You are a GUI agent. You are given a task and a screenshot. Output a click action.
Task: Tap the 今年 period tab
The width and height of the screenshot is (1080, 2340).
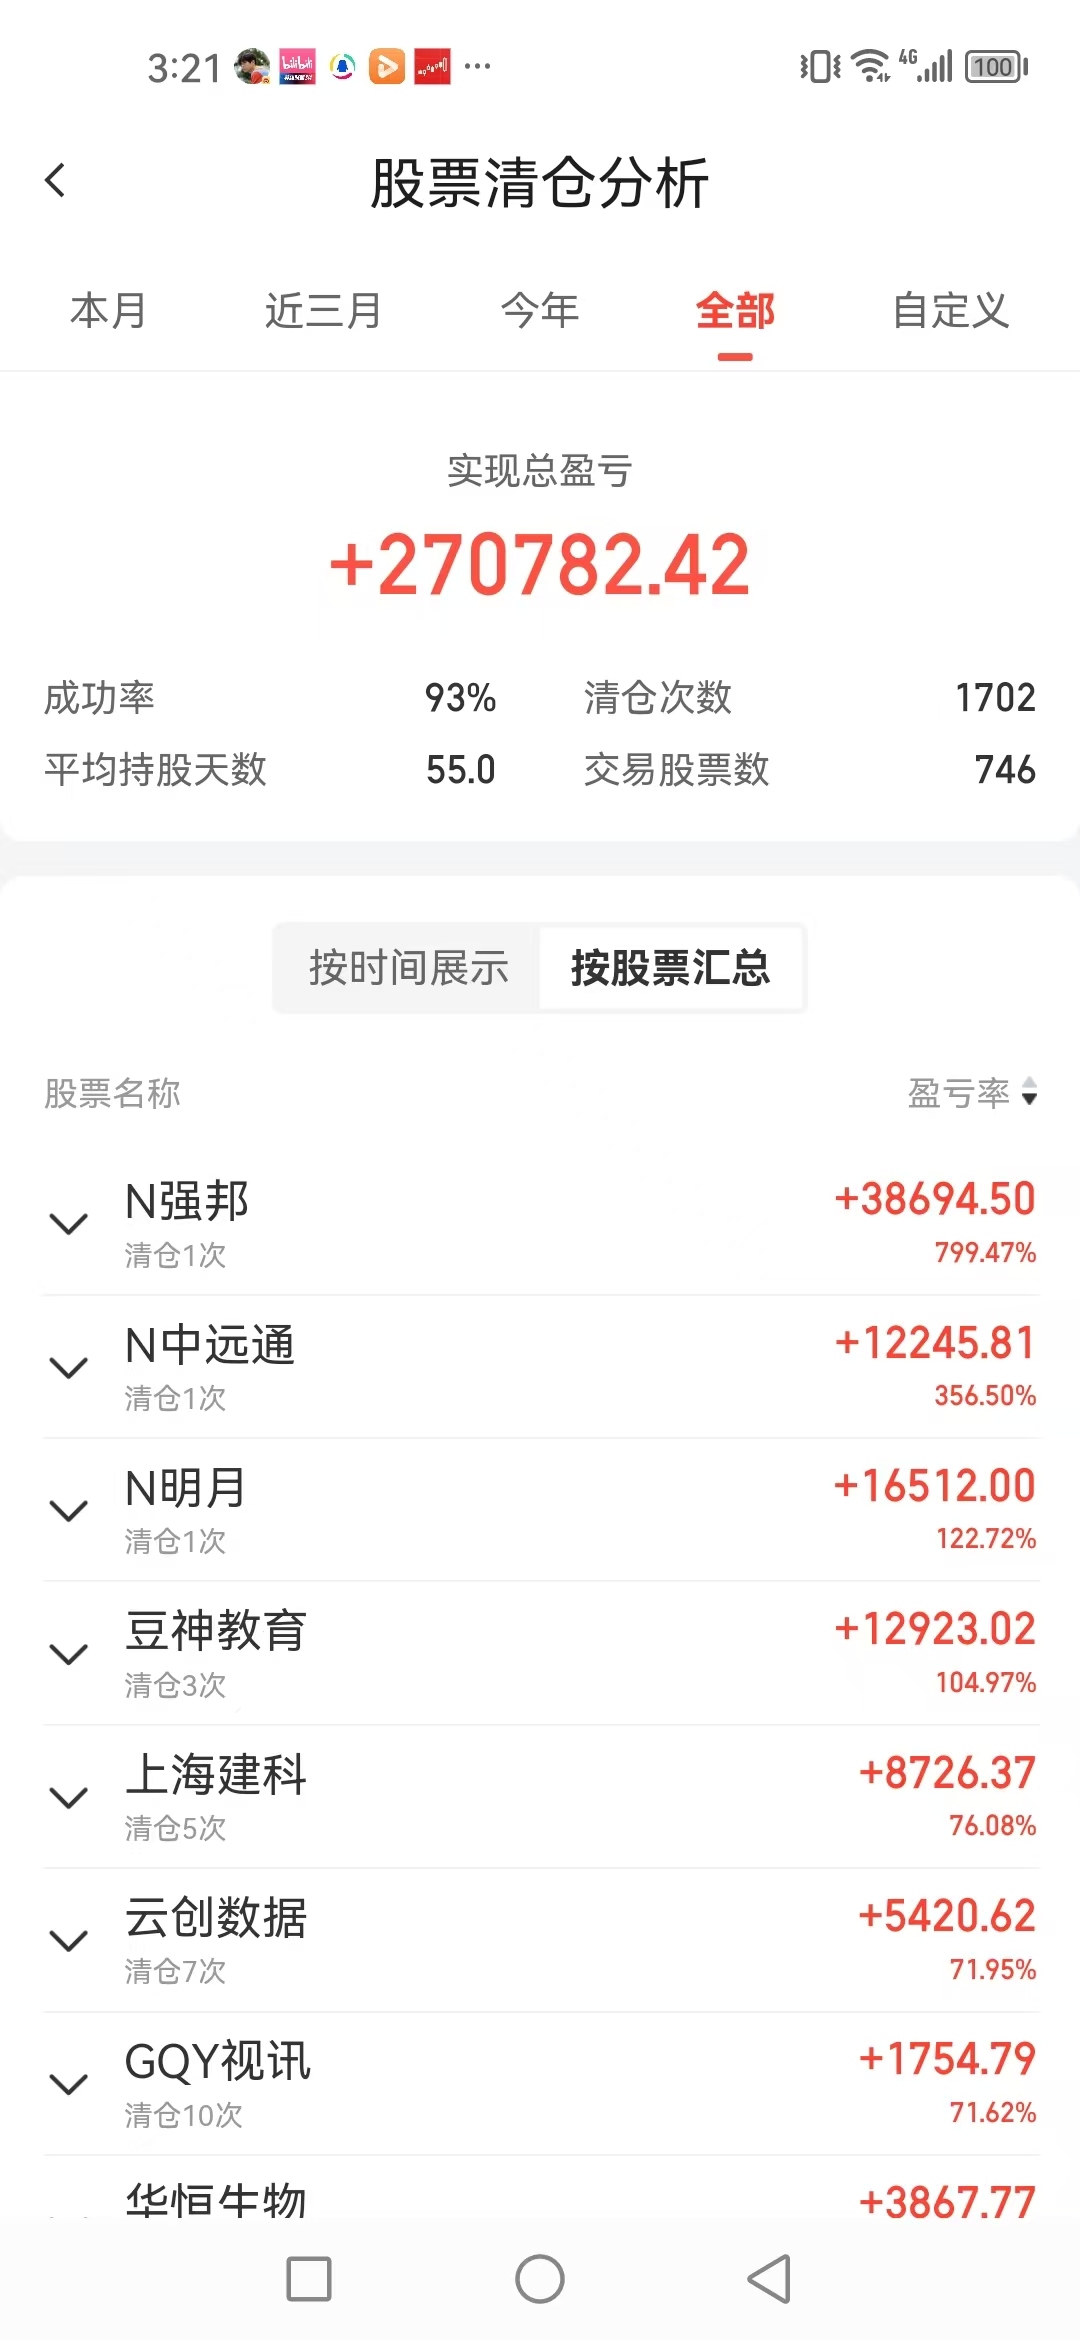click(540, 311)
